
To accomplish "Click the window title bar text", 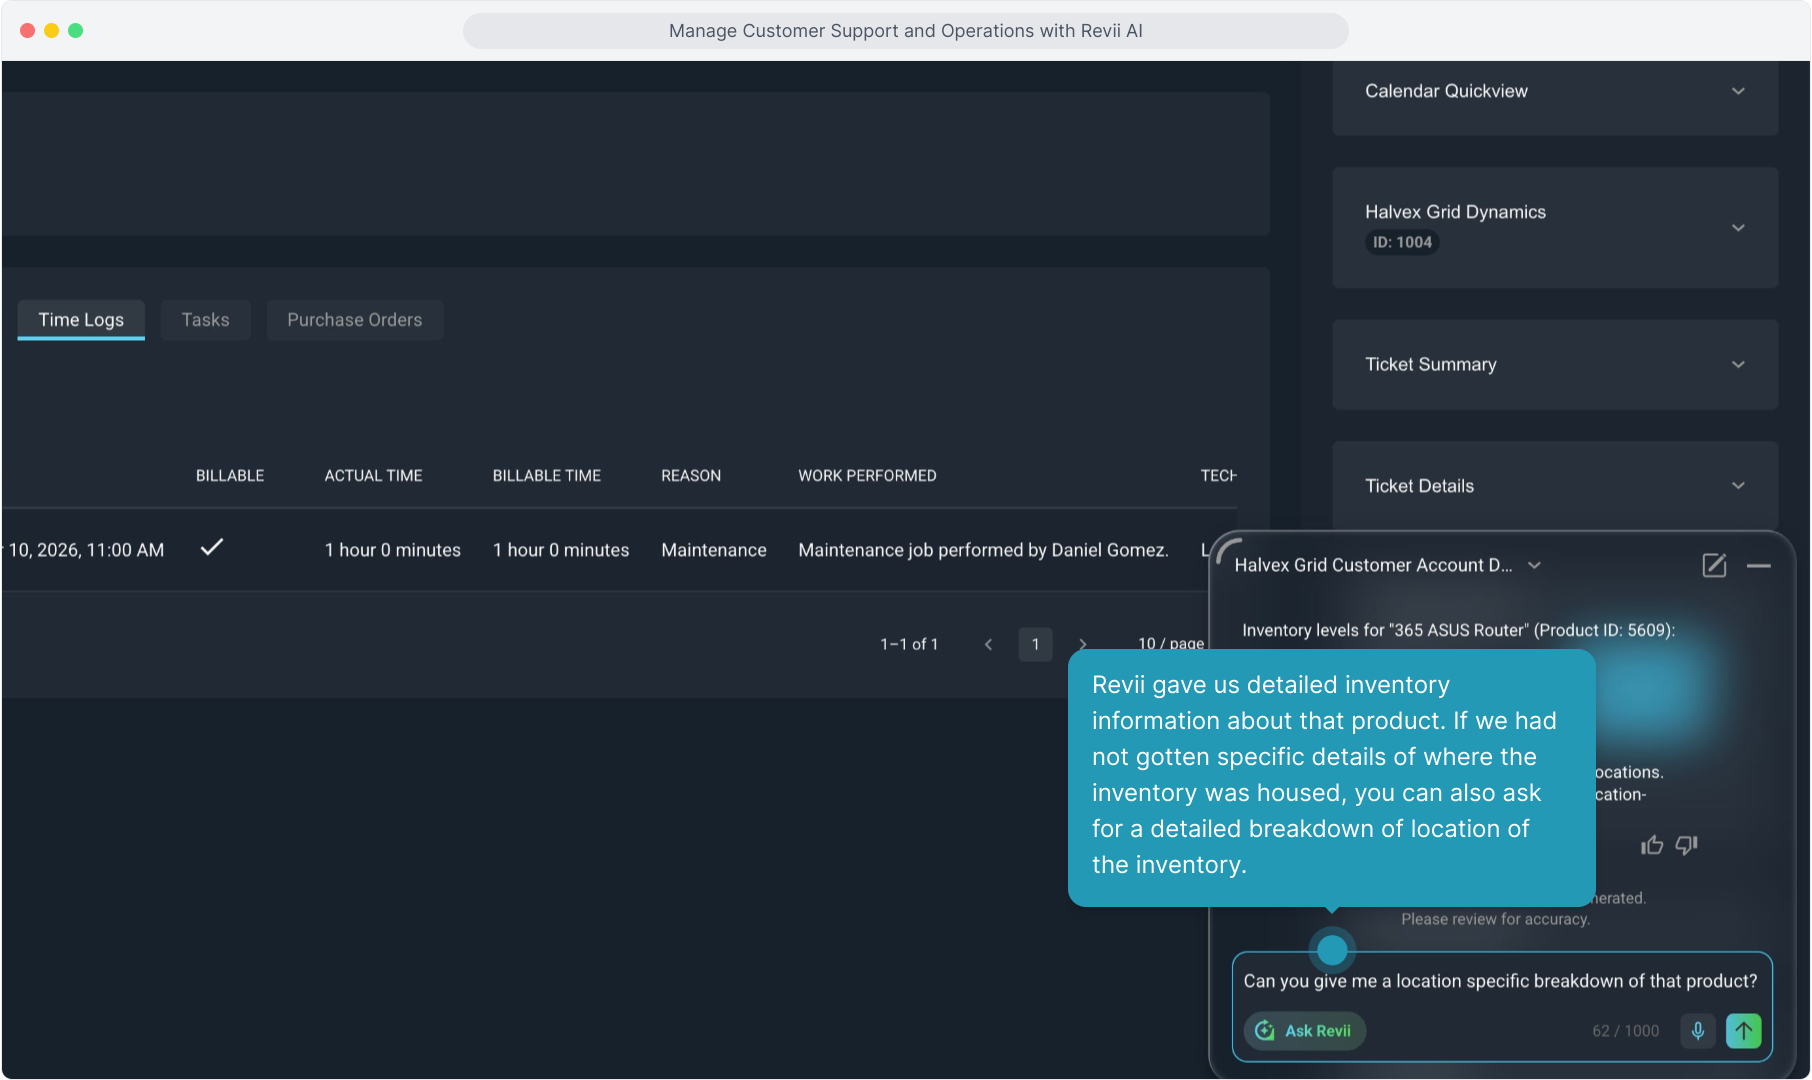I will pos(905,31).
